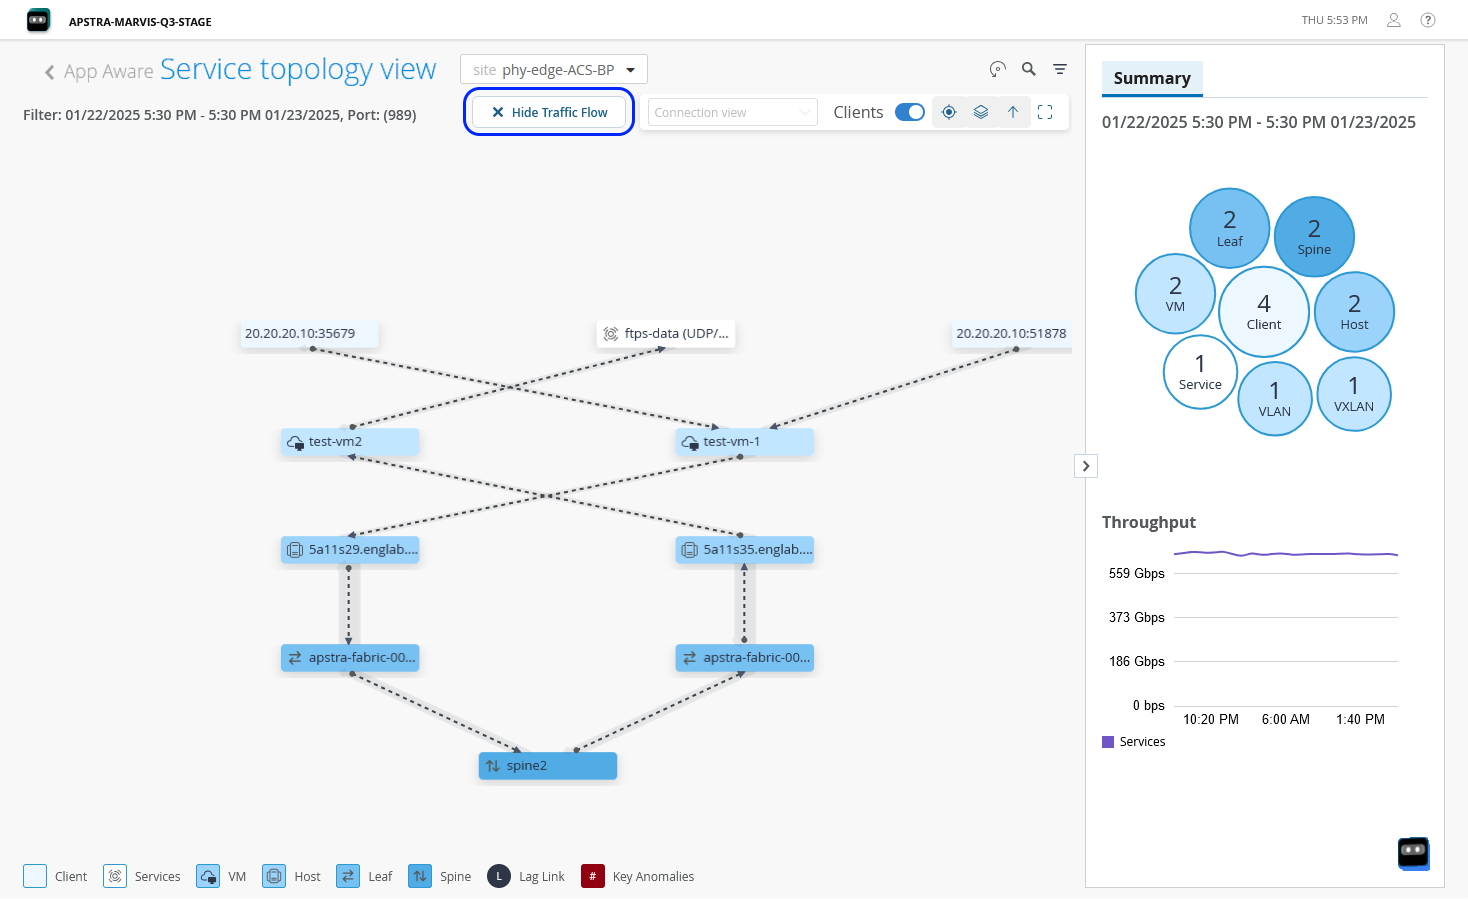This screenshot has width=1468, height=900.
Task: Click the 10:20 PM time label
Action: 1211,719
